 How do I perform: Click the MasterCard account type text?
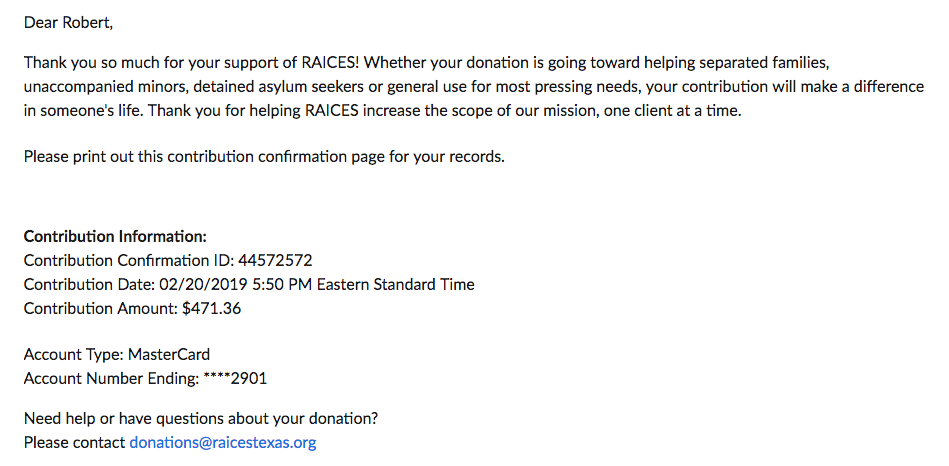coord(169,354)
